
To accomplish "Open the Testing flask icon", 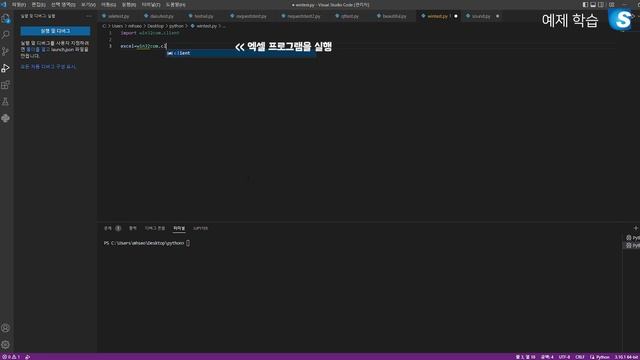I will [6, 102].
